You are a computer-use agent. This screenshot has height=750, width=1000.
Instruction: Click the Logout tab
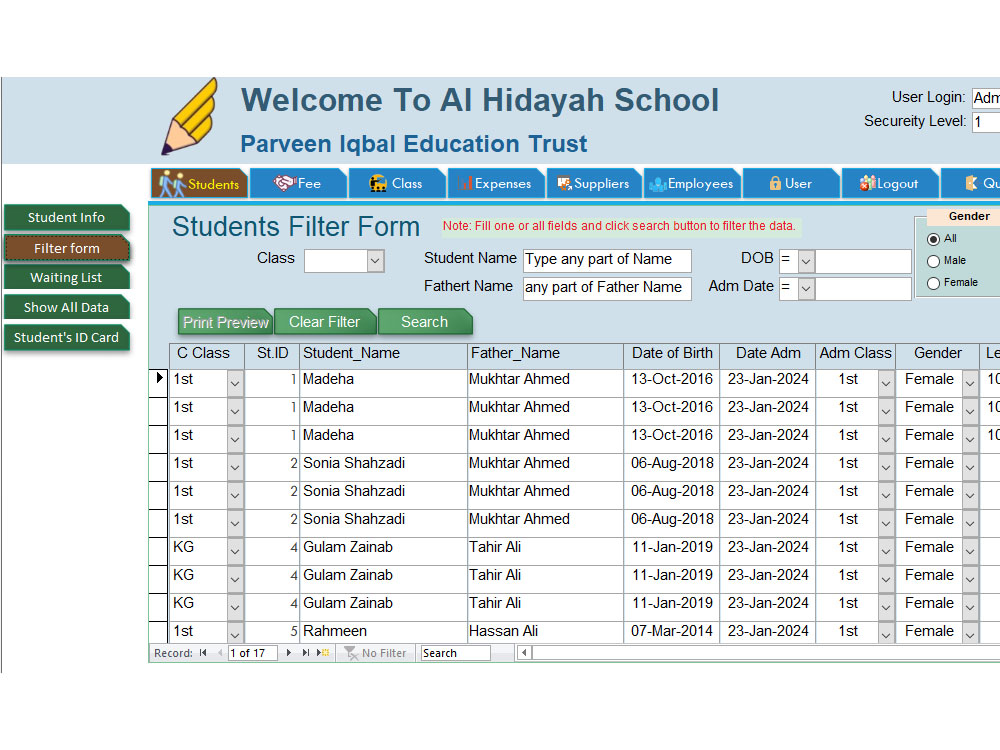tap(890, 184)
